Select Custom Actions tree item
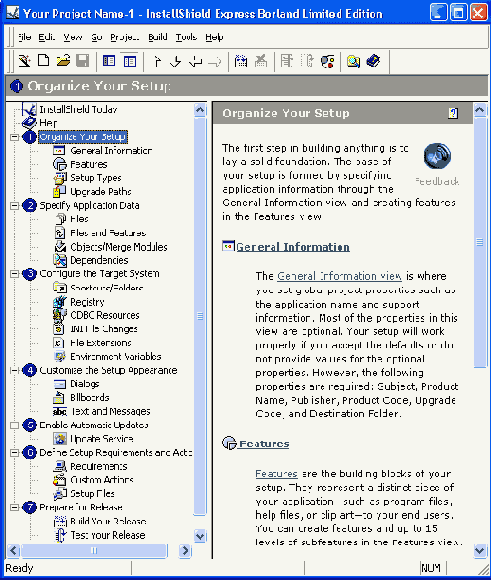Image resolution: width=491 pixels, height=580 pixels. (102, 480)
